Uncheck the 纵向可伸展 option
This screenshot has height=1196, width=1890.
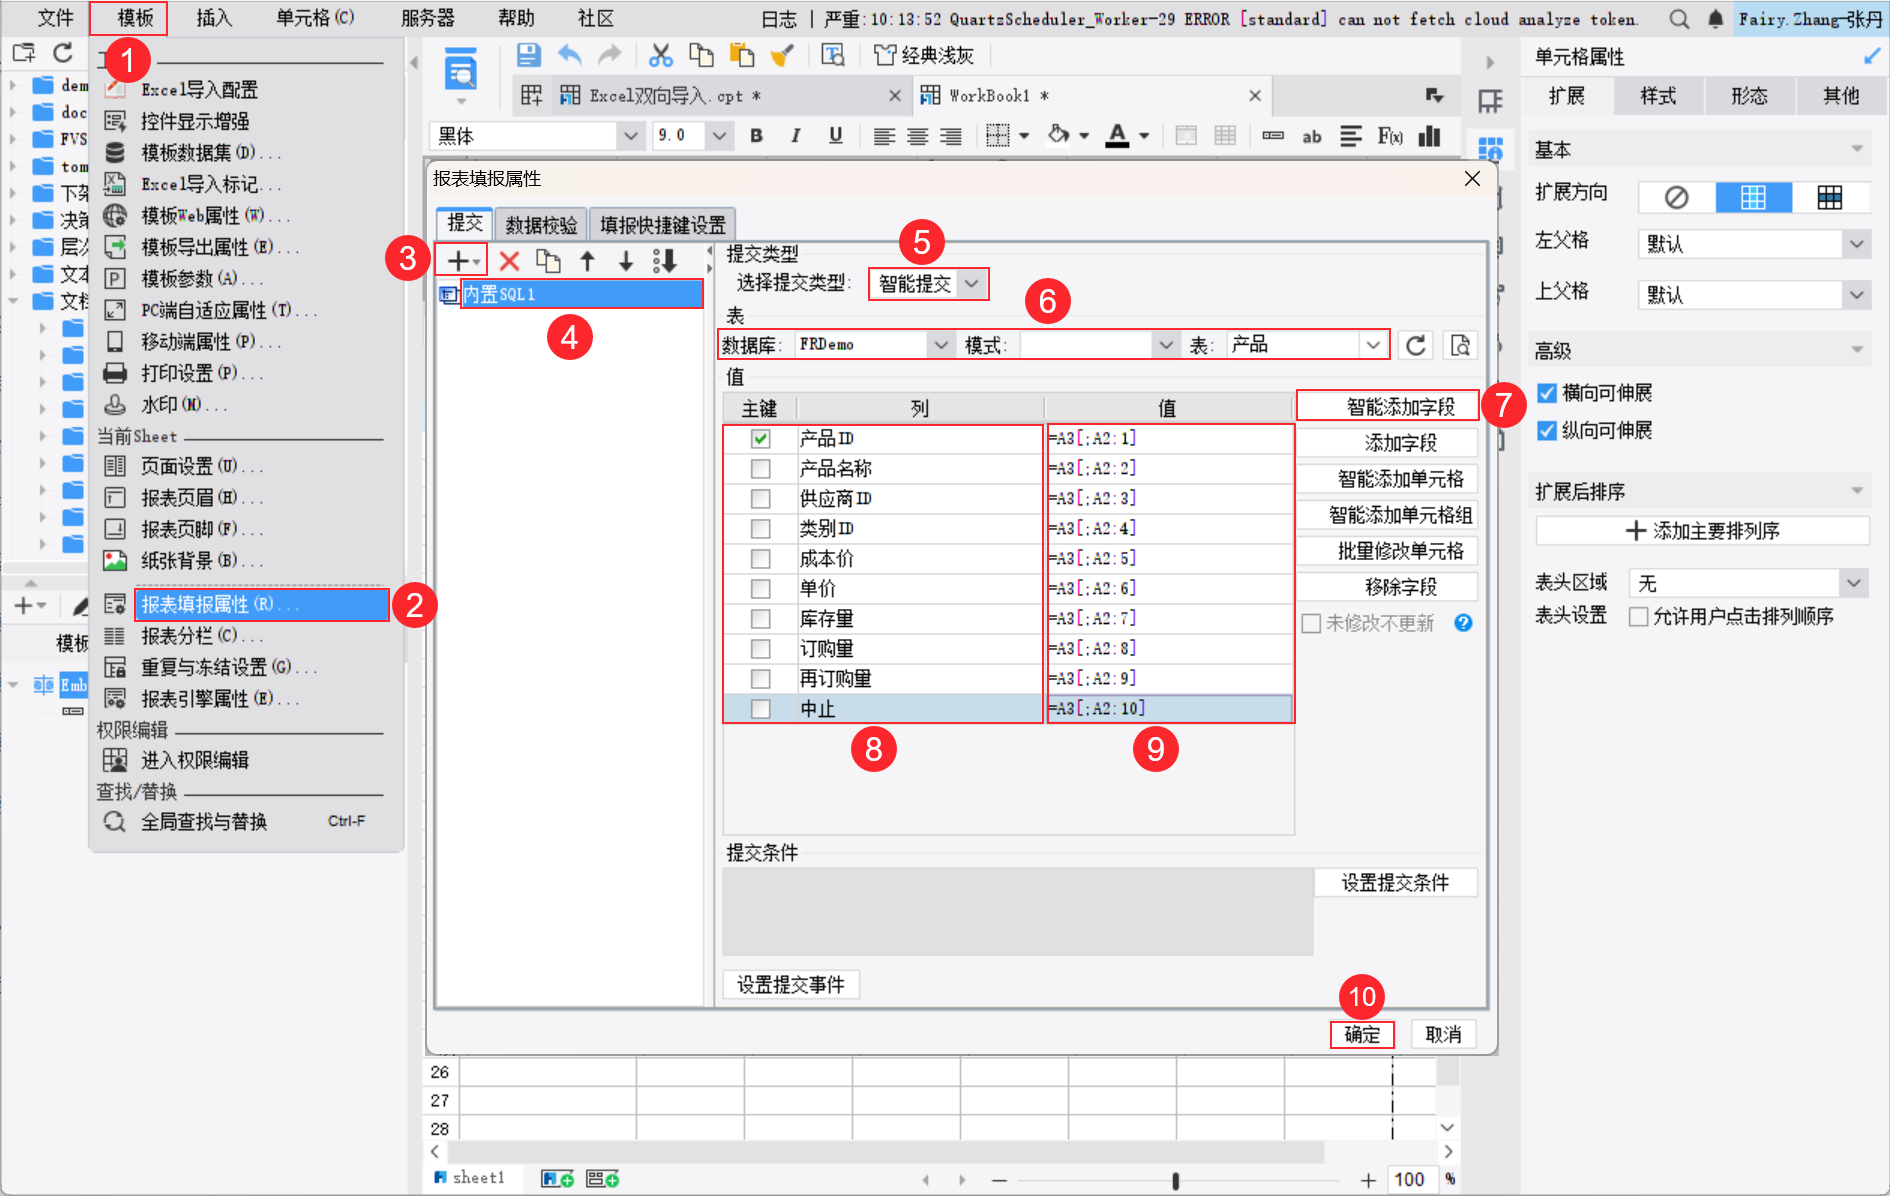click(1547, 431)
